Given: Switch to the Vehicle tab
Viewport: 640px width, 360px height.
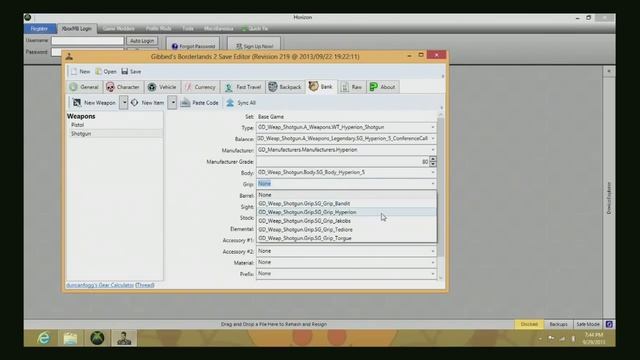Looking at the screenshot, I should point(162,87).
